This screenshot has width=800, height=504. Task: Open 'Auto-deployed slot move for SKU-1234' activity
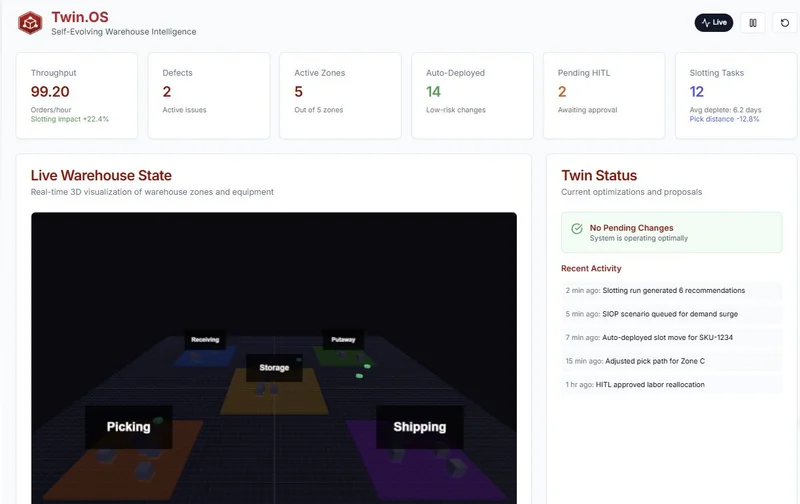(x=671, y=338)
